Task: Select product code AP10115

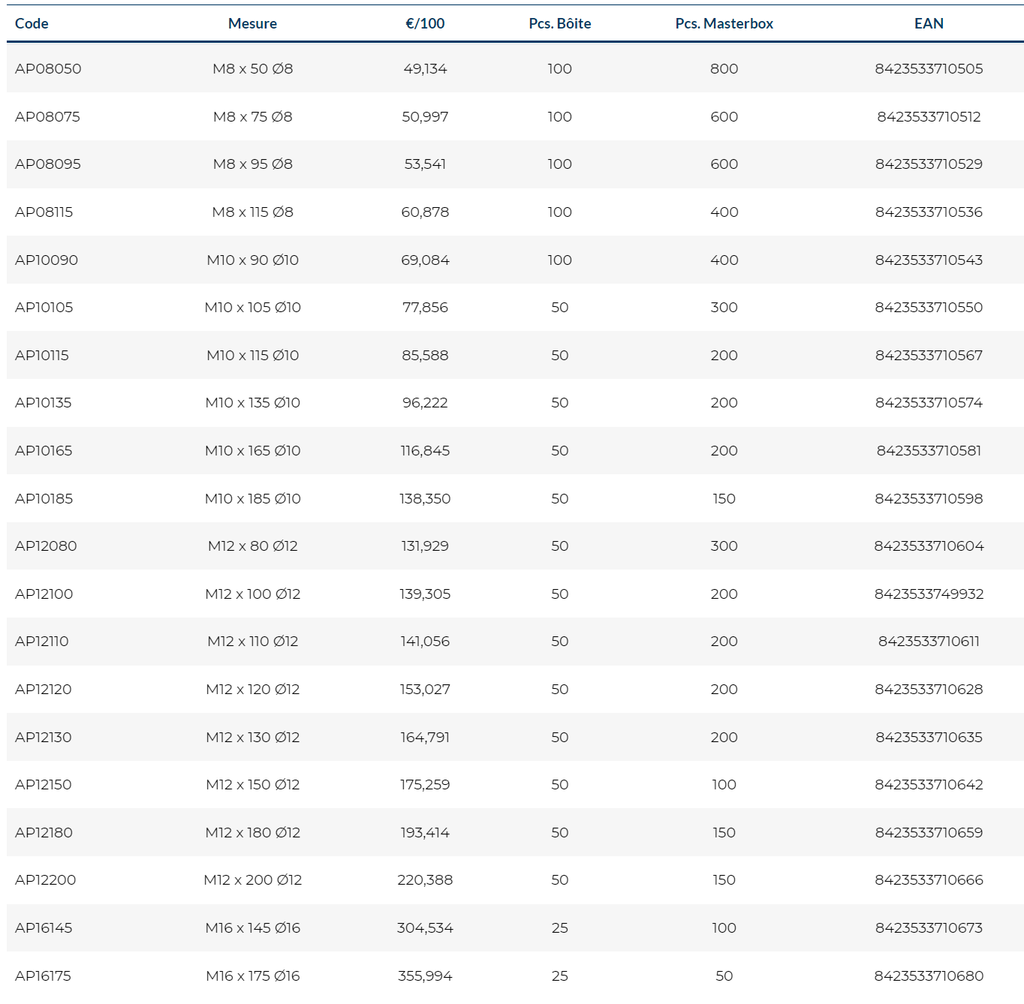Action: 42,355
